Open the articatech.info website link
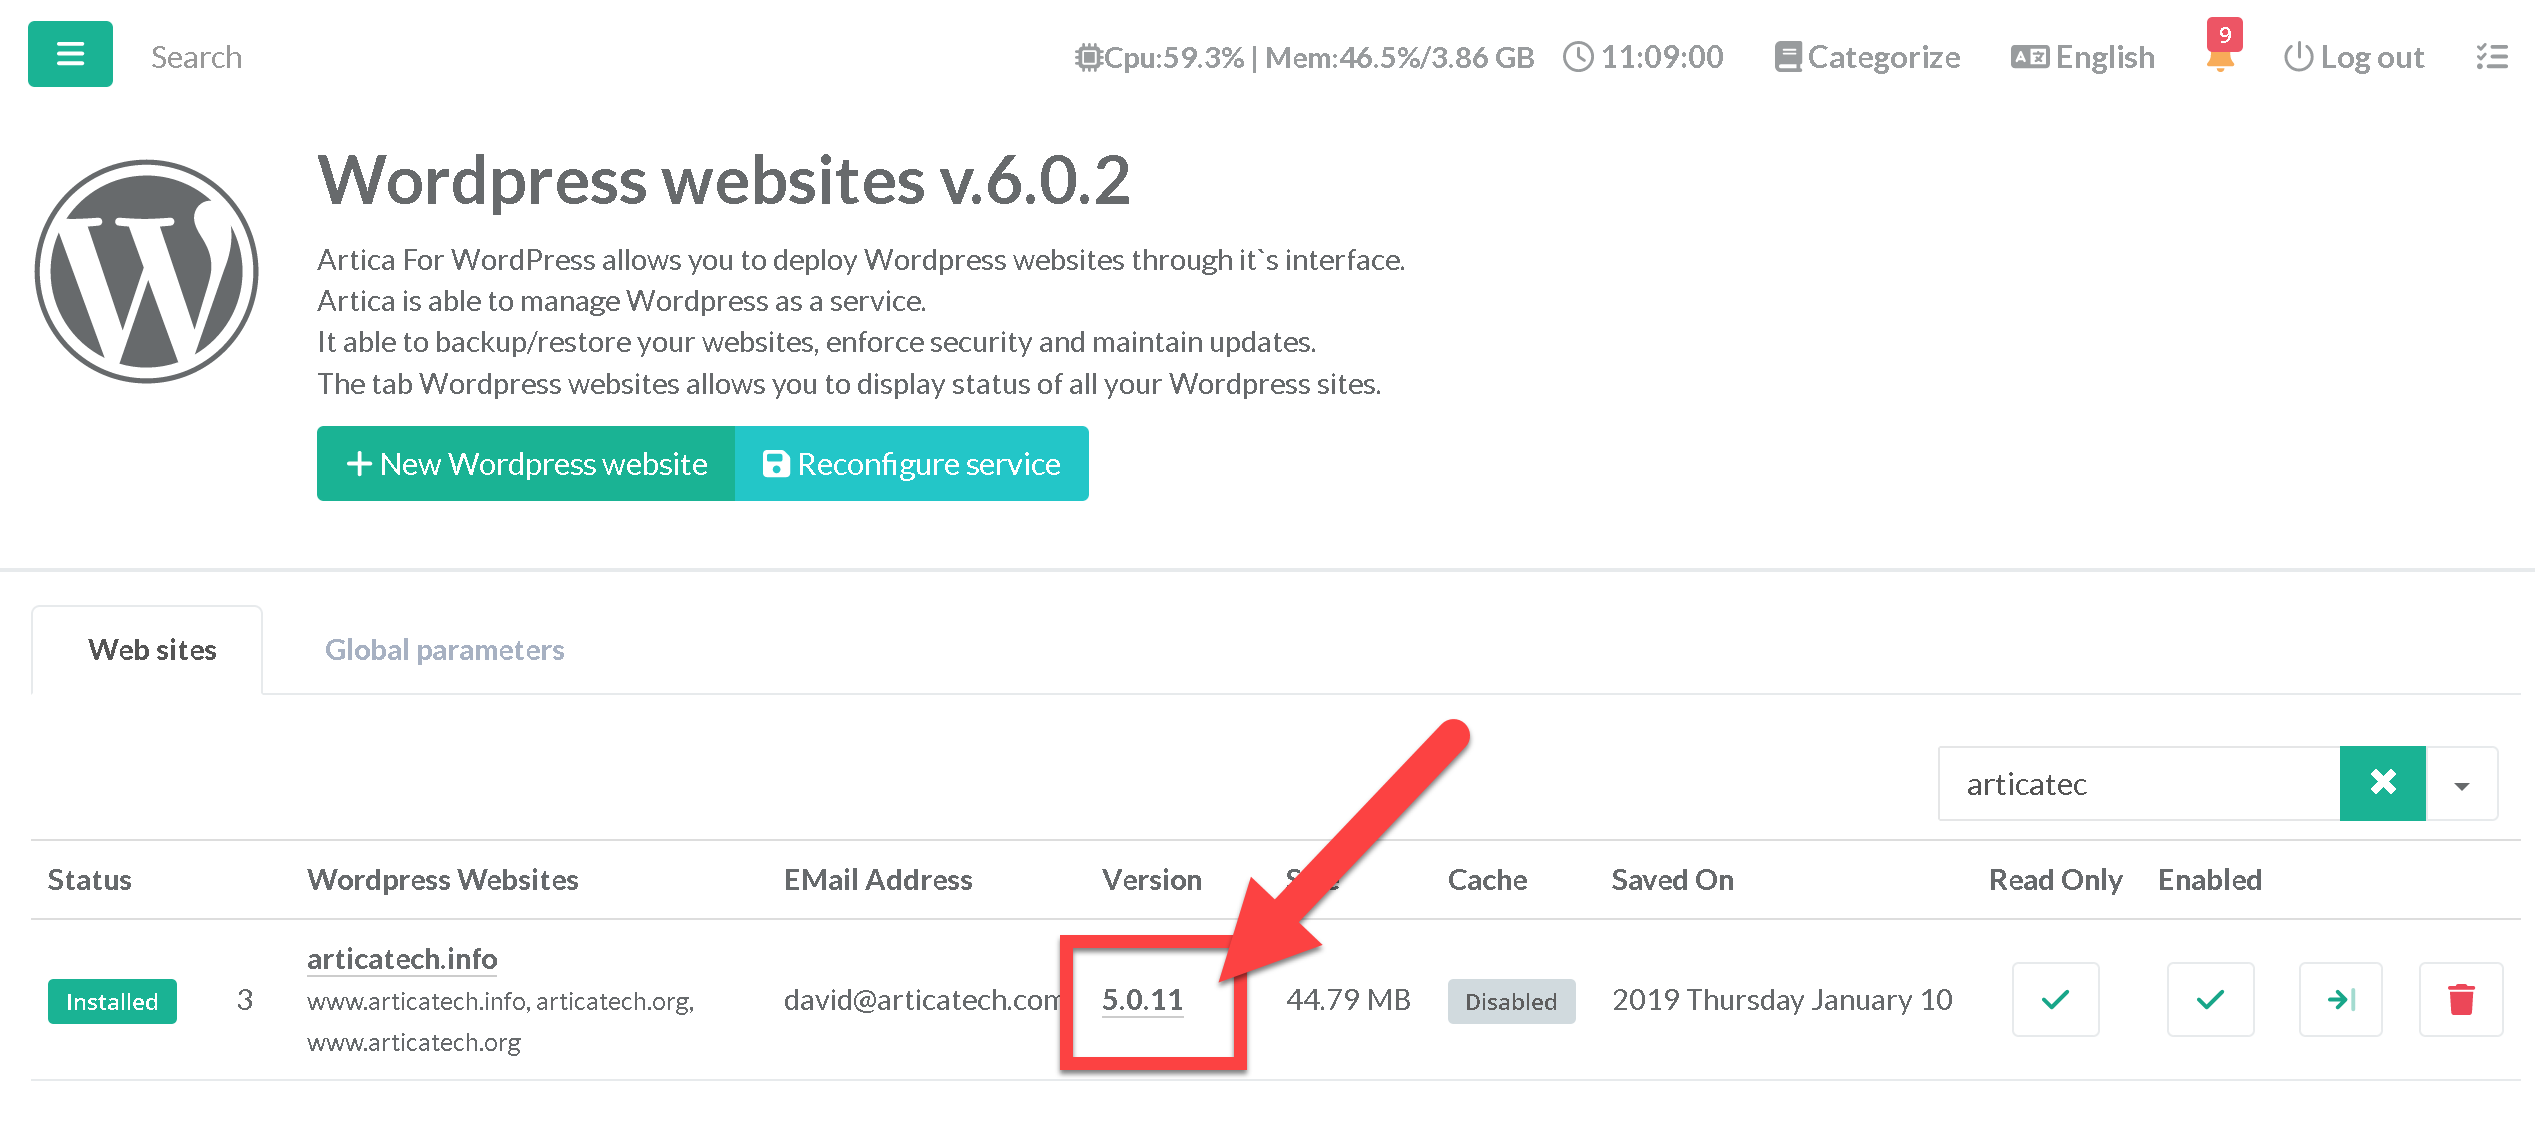2535x1126 pixels. (402, 959)
